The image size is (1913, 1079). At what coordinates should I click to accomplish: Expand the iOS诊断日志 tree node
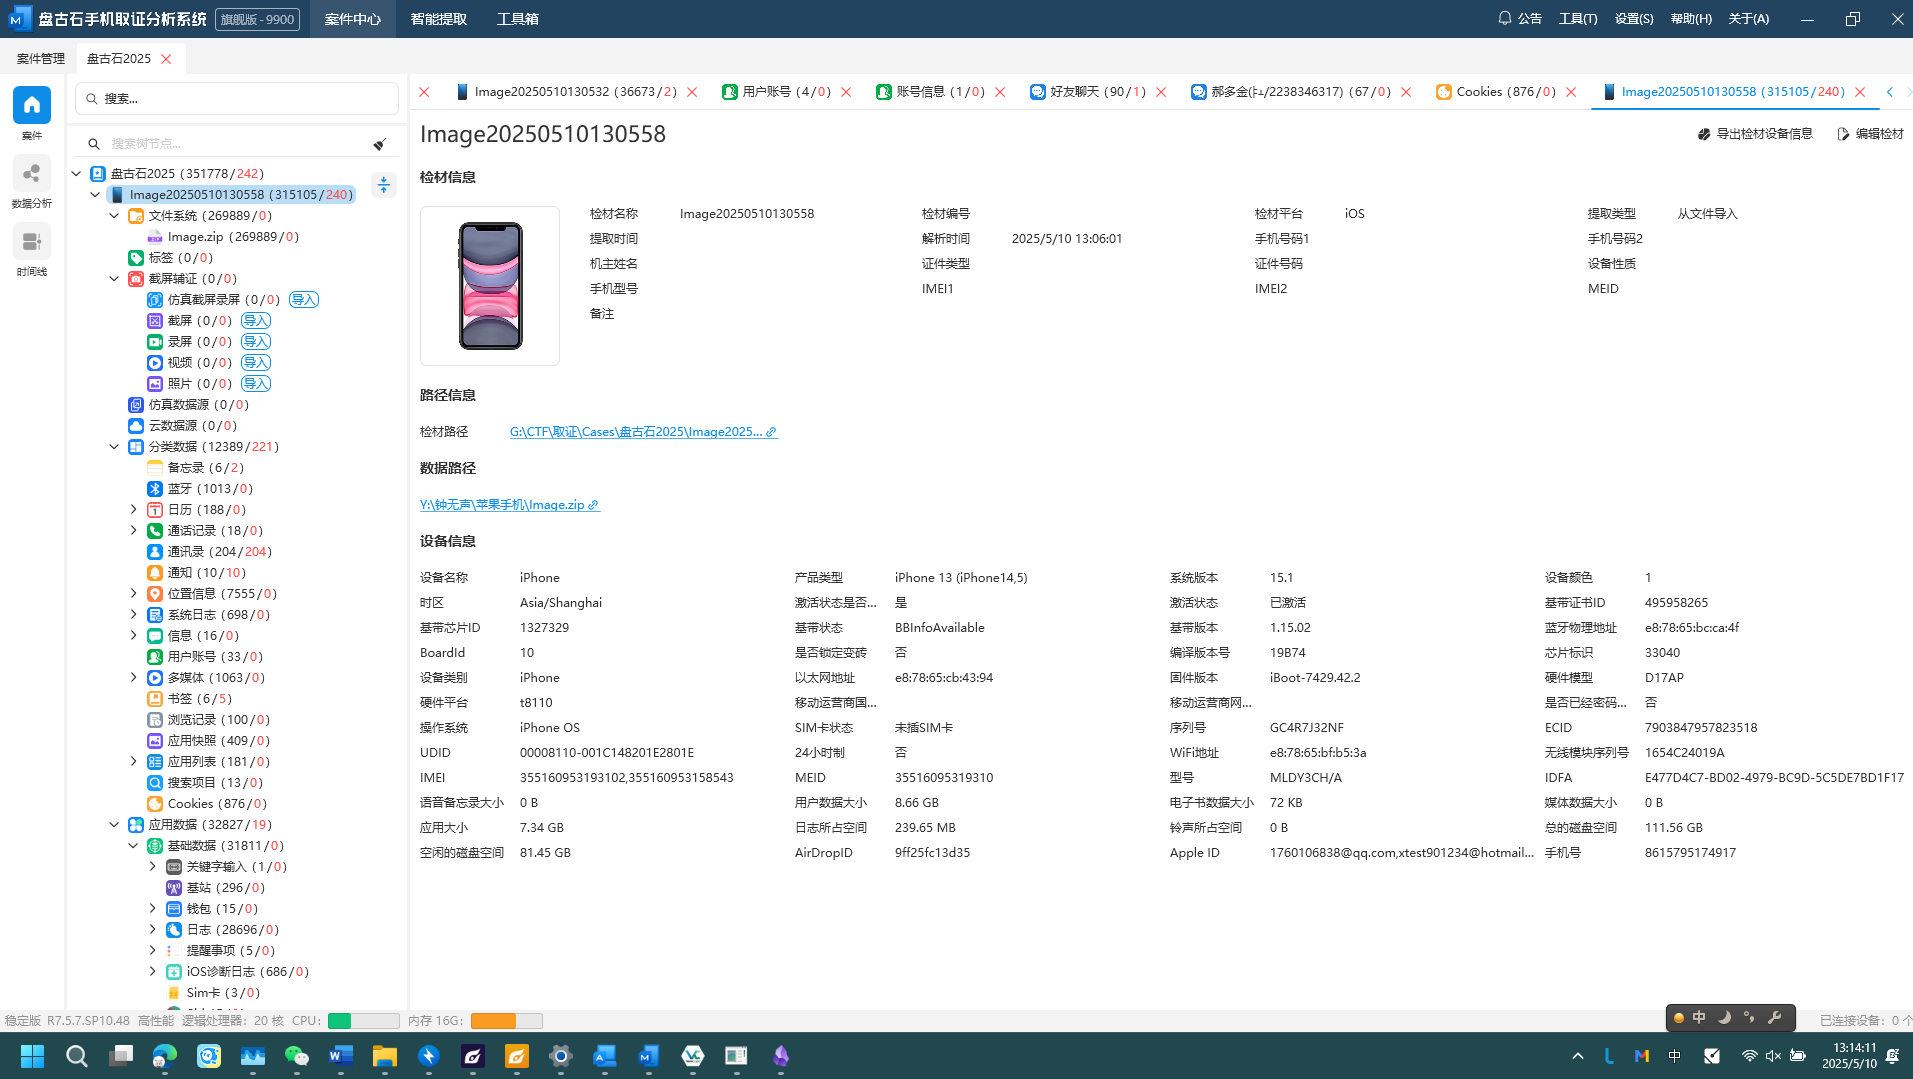point(152,972)
